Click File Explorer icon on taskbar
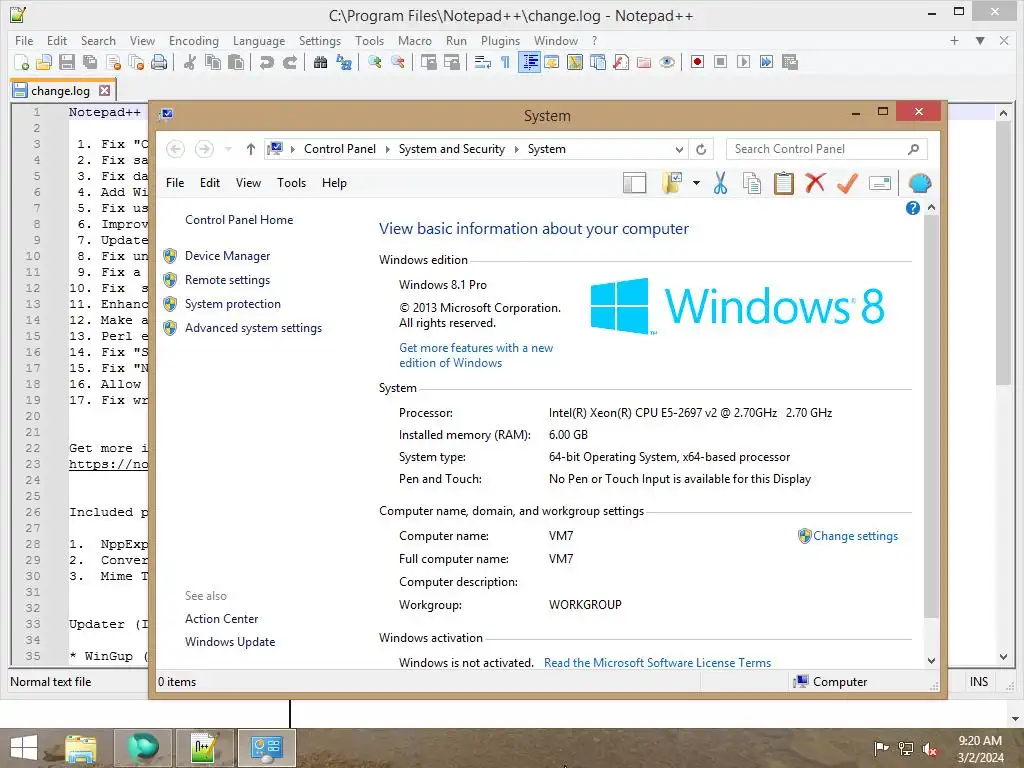 tap(80, 748)
